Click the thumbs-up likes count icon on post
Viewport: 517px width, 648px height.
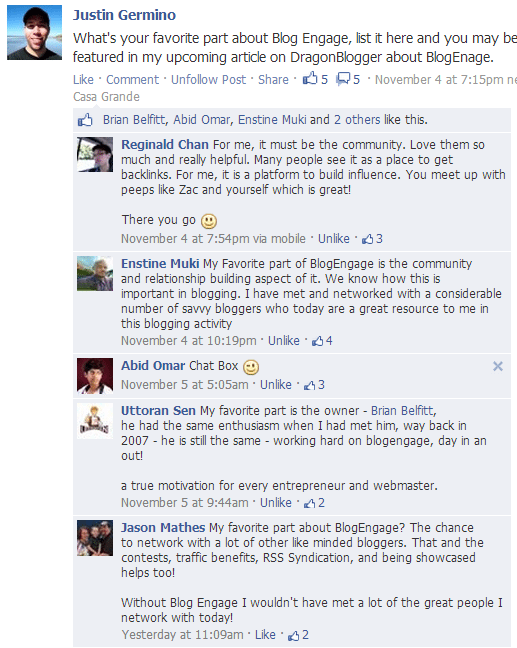(315, 79)
